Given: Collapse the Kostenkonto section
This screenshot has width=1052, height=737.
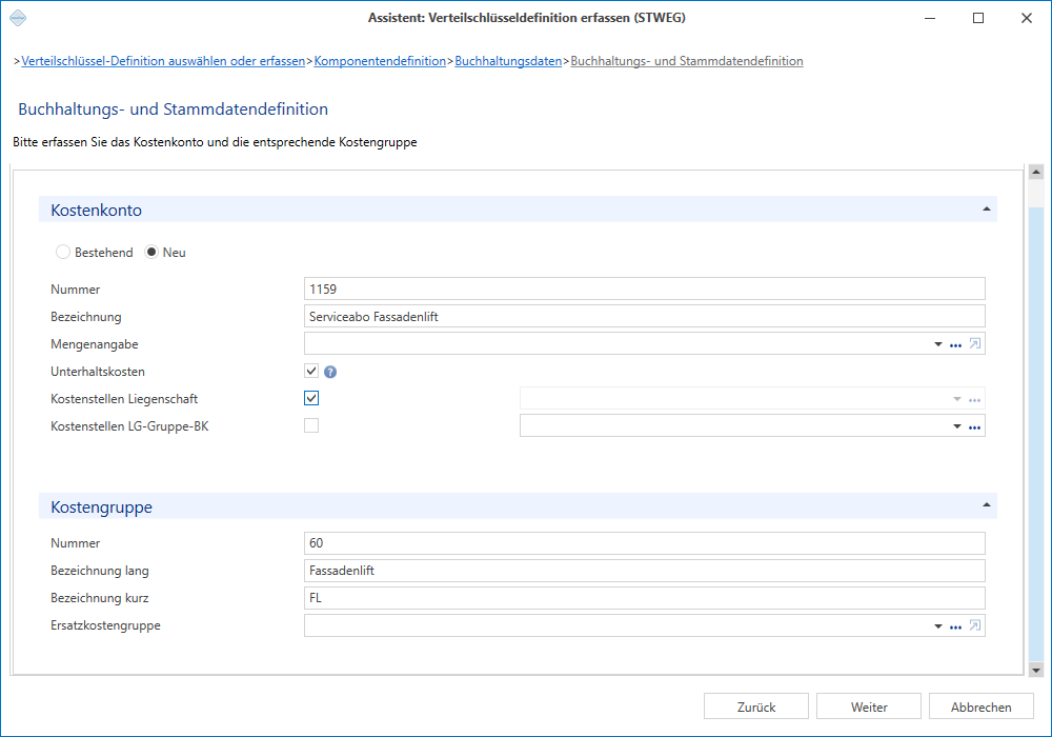Looking at the screenshot, I should (986, 209).
